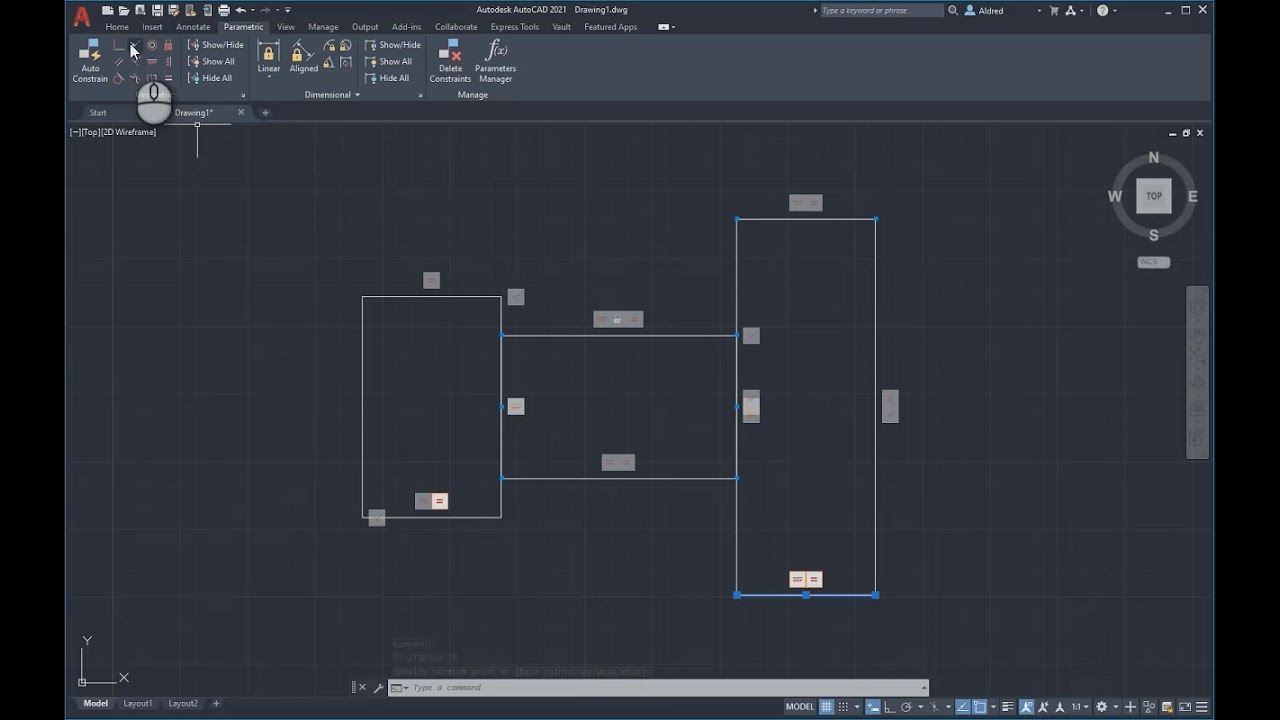Screen dimensions: 1280x720
Task: Click the Plot (print) icon
Action: coord(224,10)
